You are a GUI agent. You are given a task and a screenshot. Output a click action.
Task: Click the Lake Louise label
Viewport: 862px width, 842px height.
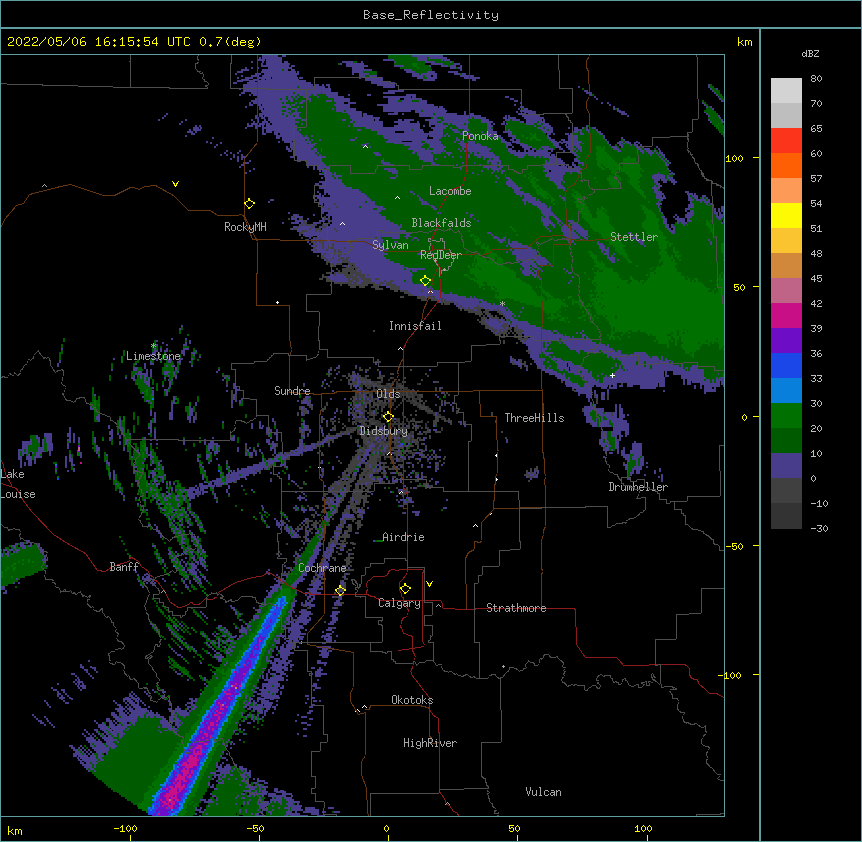pyautogui.click(x=18, y=484)
